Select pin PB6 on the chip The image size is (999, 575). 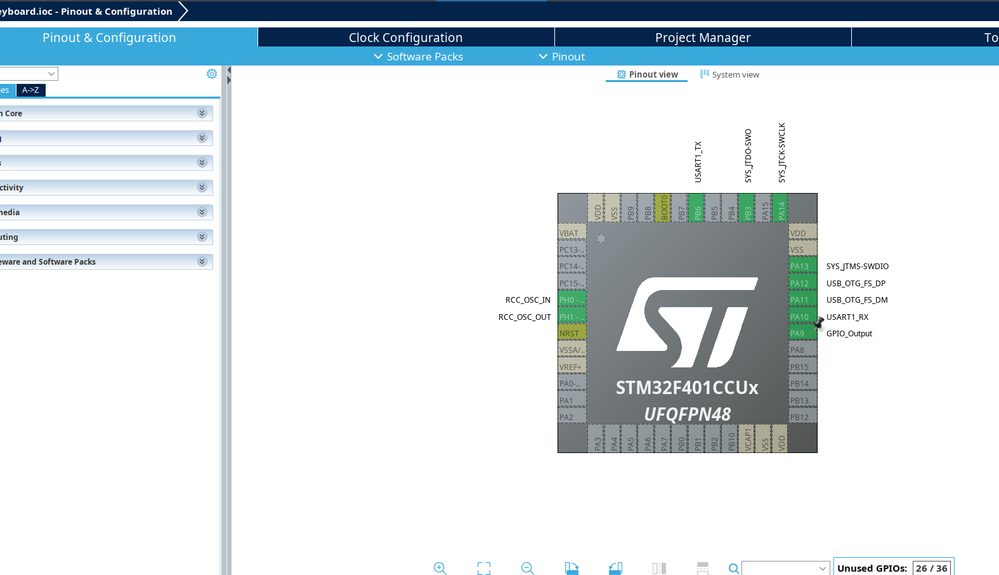point(698,208)
